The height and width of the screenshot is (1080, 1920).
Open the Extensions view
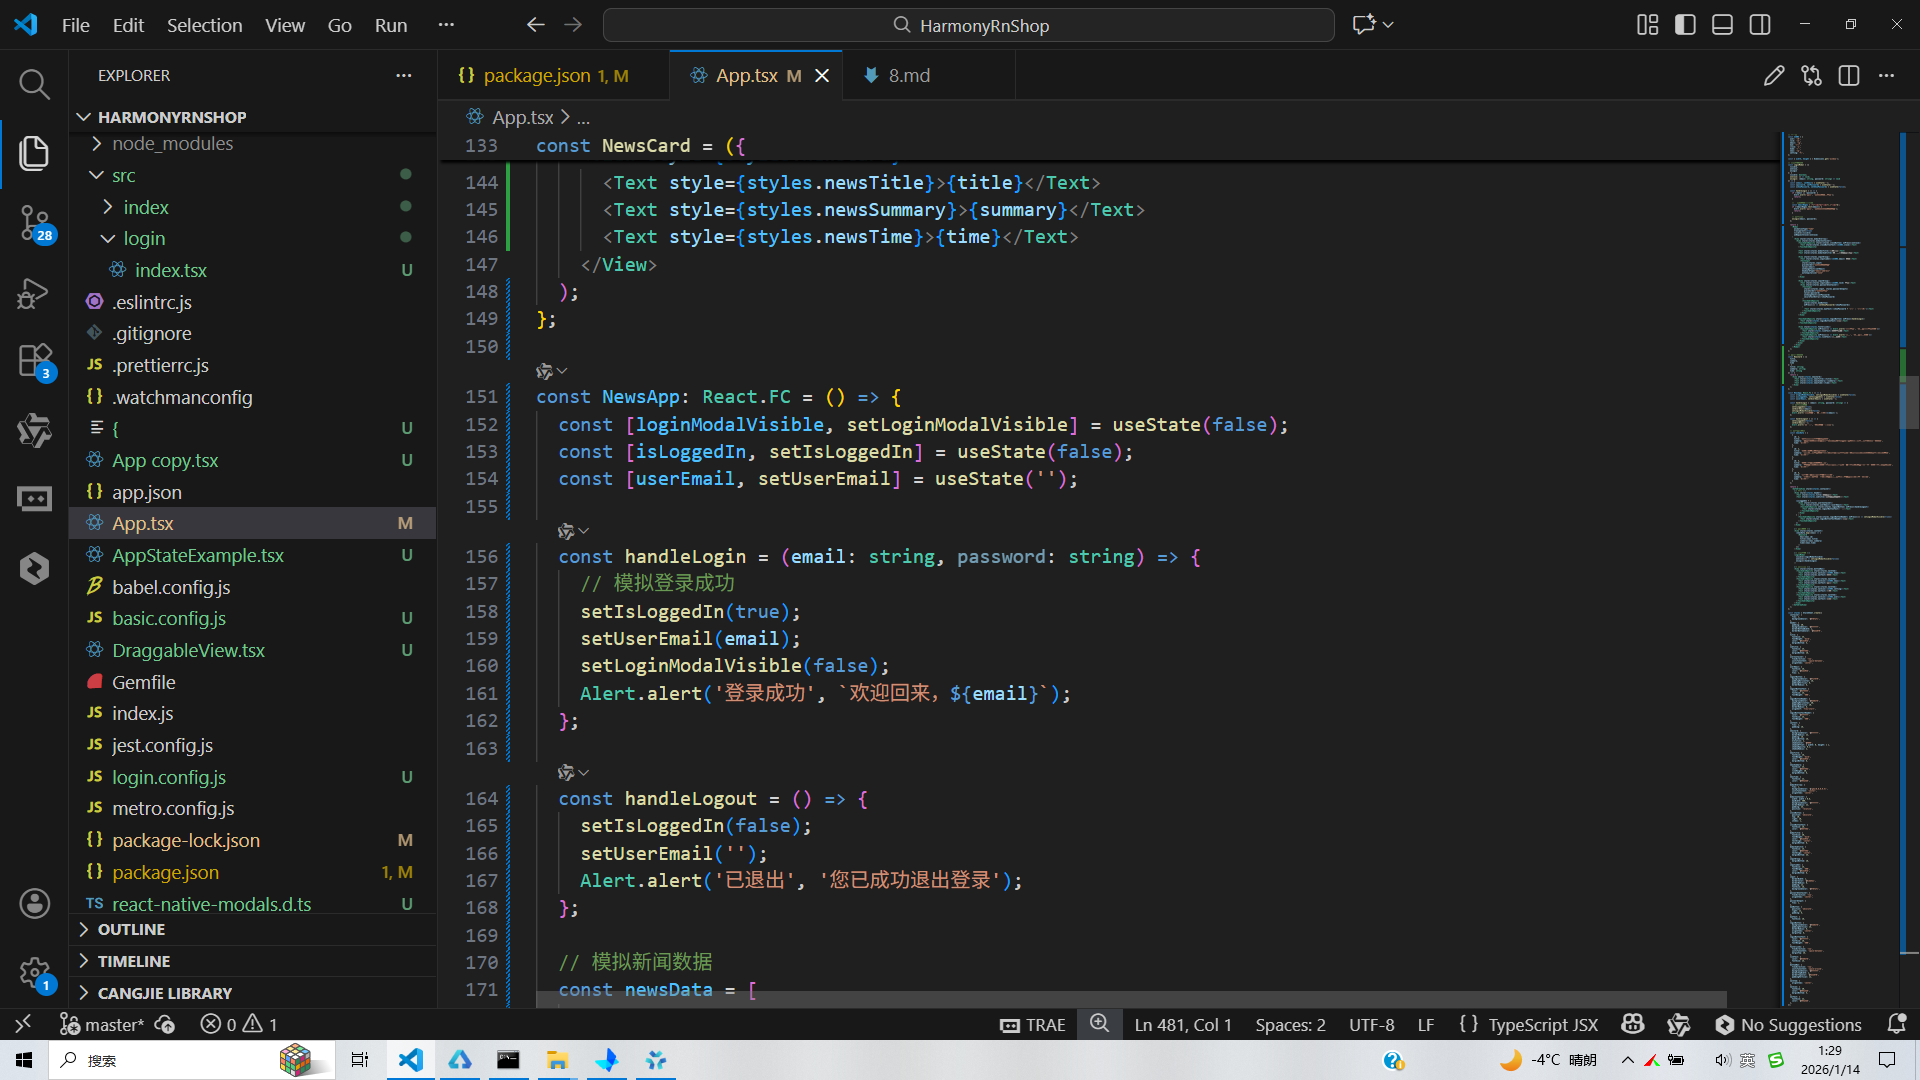click(34, 361)
